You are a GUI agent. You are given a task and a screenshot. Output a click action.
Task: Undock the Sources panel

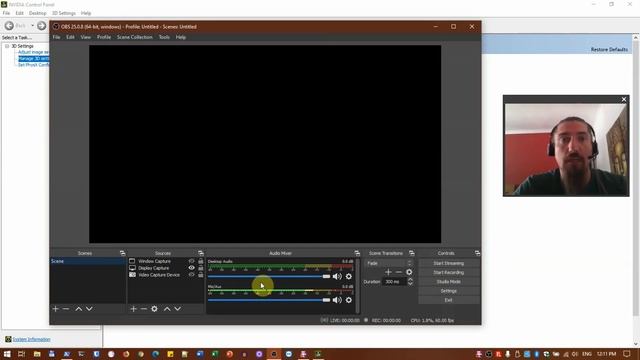coord(200,253)
